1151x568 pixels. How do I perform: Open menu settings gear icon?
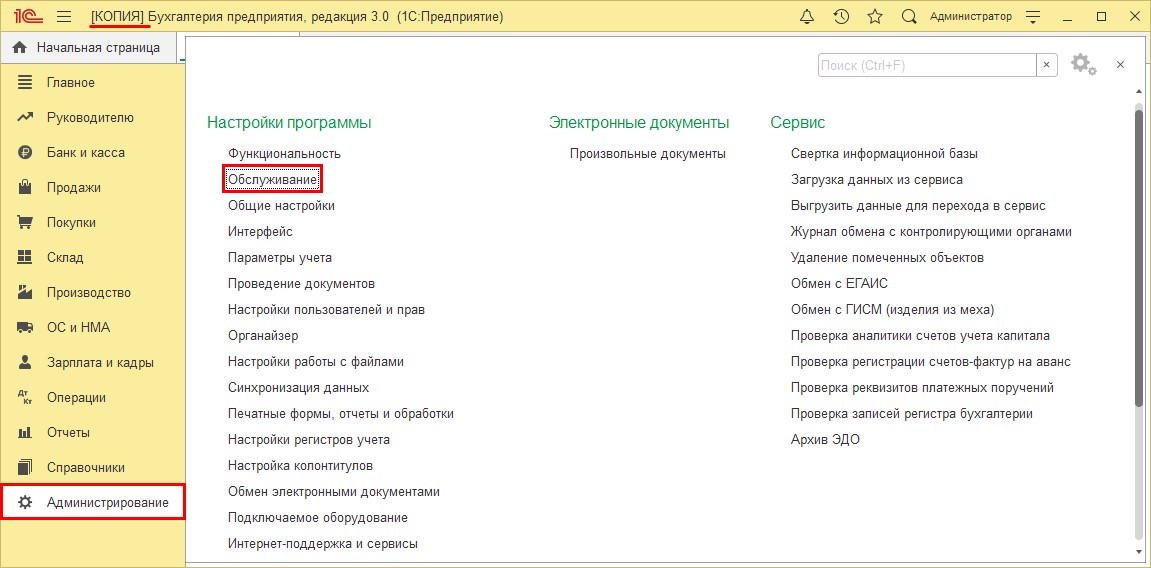tap(1082, 64)
